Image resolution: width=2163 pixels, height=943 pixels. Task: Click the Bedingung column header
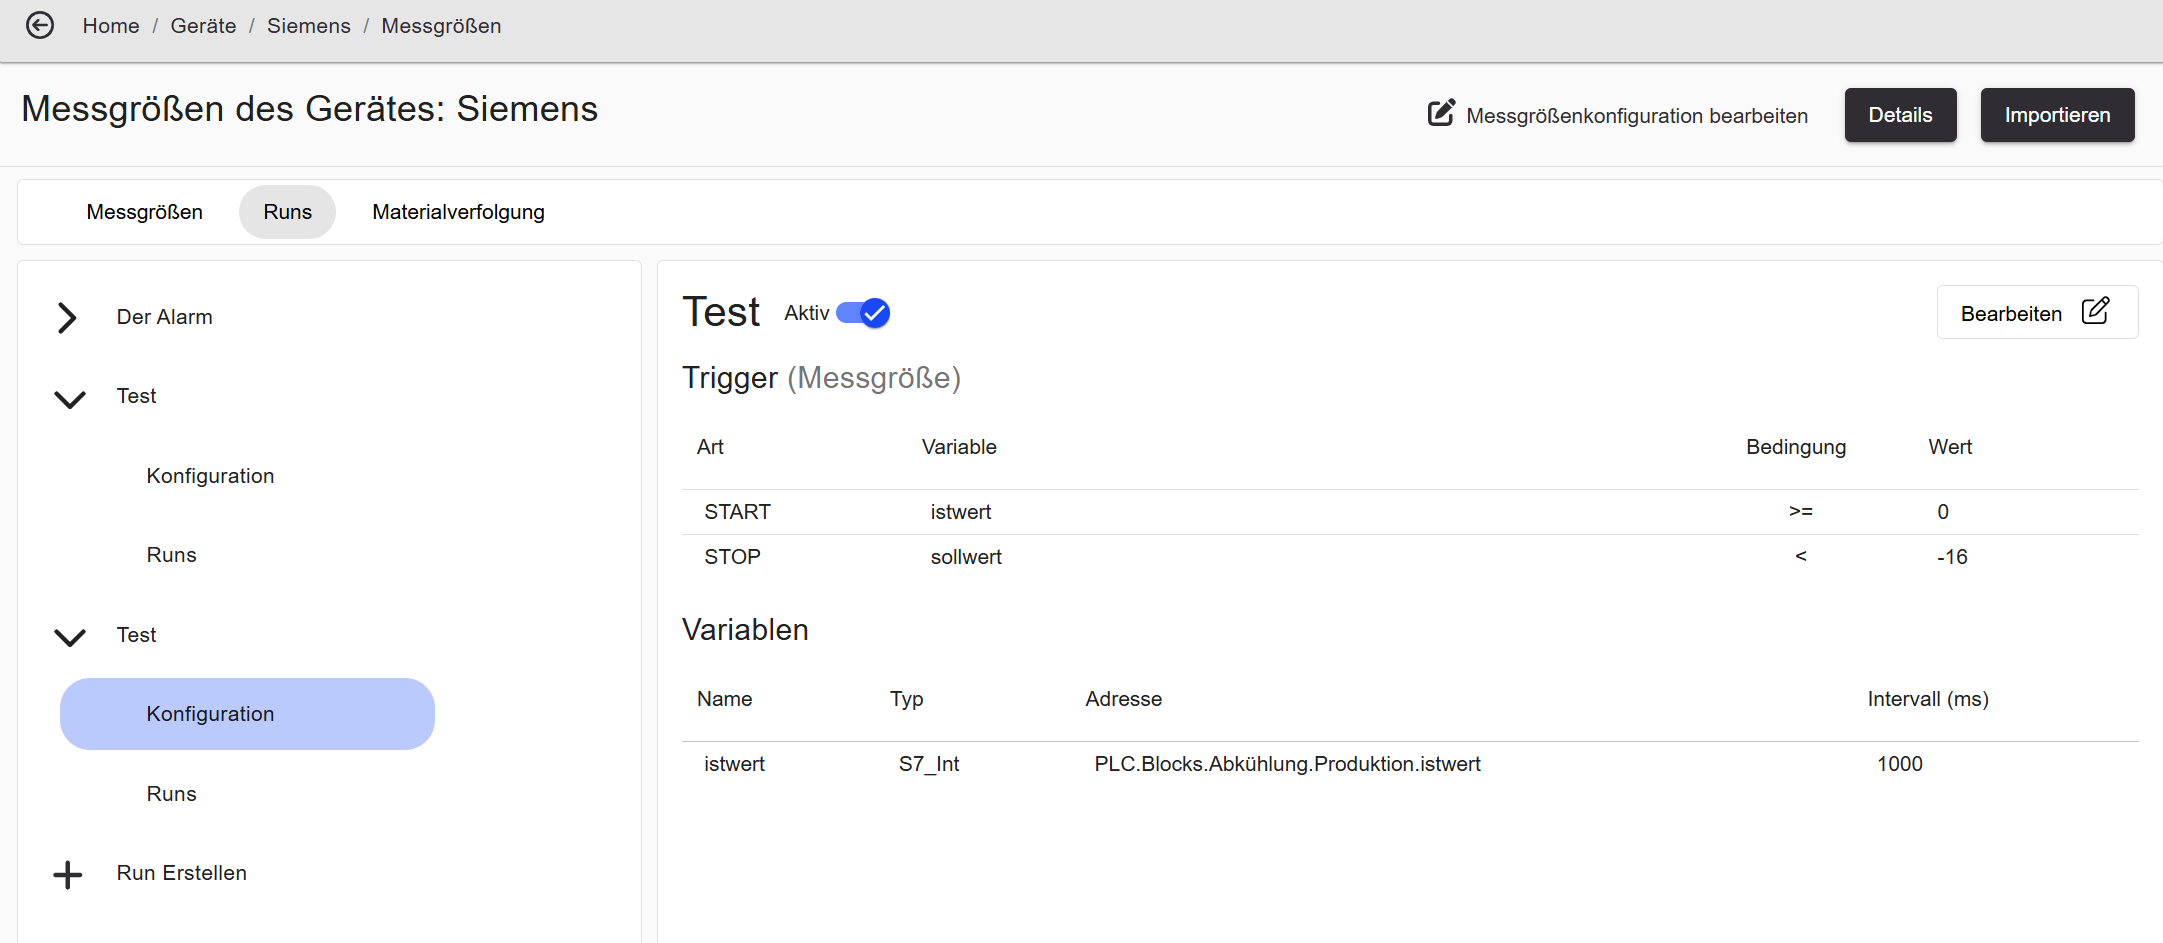pyautogui.click(x=1796, y=447)
